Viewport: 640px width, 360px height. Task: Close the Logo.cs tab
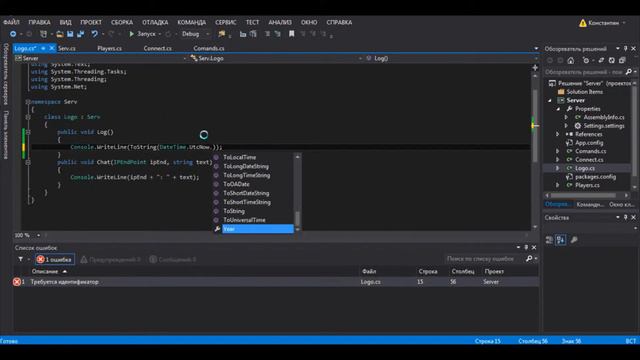coord(52,48)
